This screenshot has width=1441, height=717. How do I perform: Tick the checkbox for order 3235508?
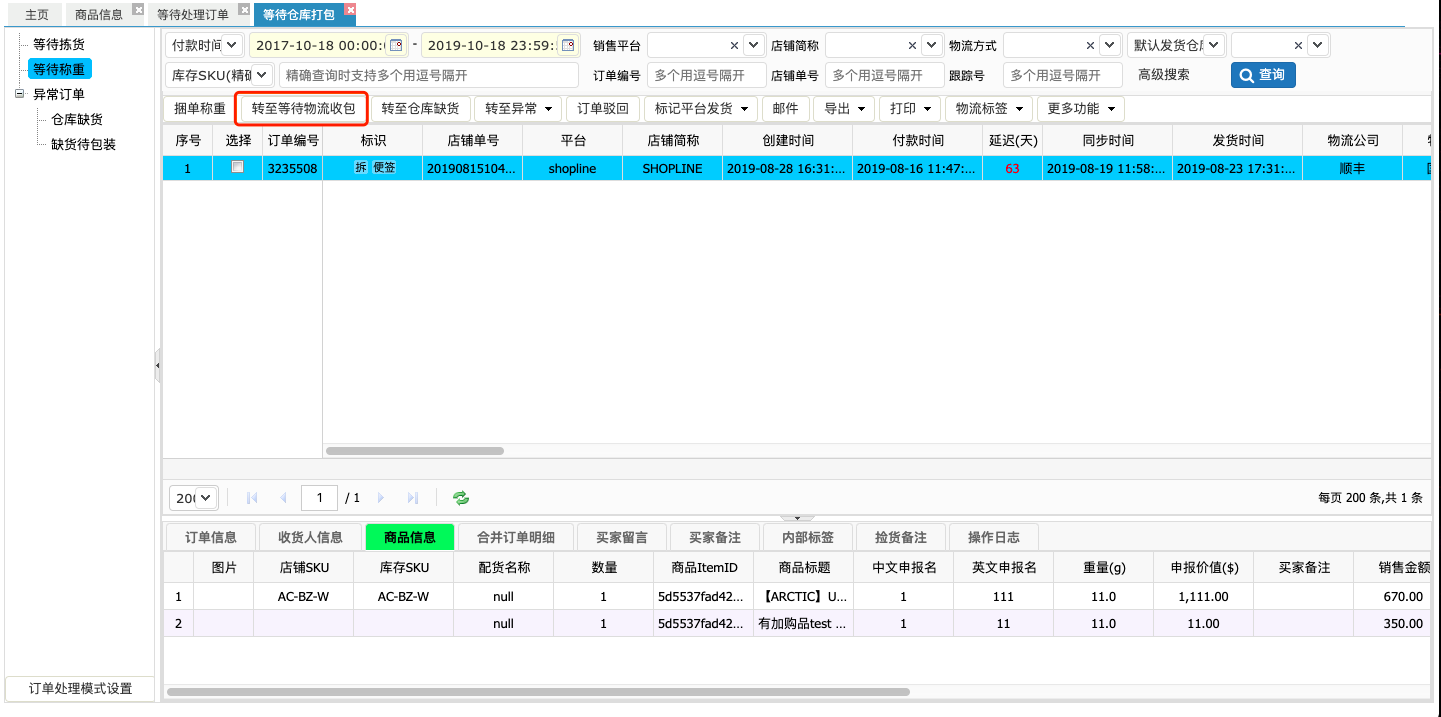pyautogui.click(x=237, y=168)
